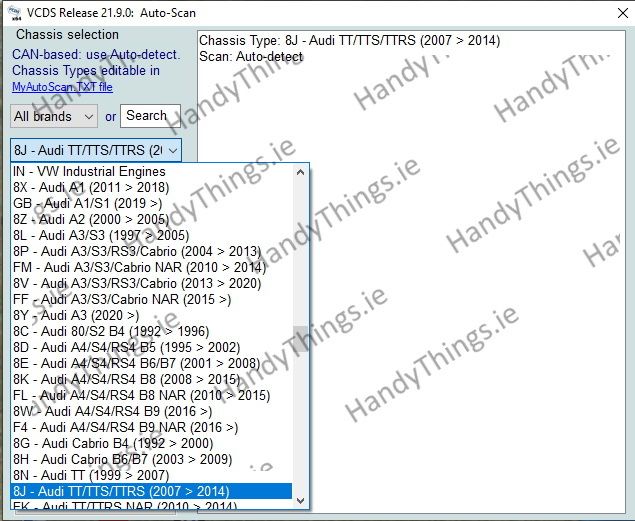Select FM - Audi A3/S3/Cabrio NAR entry
635x521 pixels.
point(151,268)
